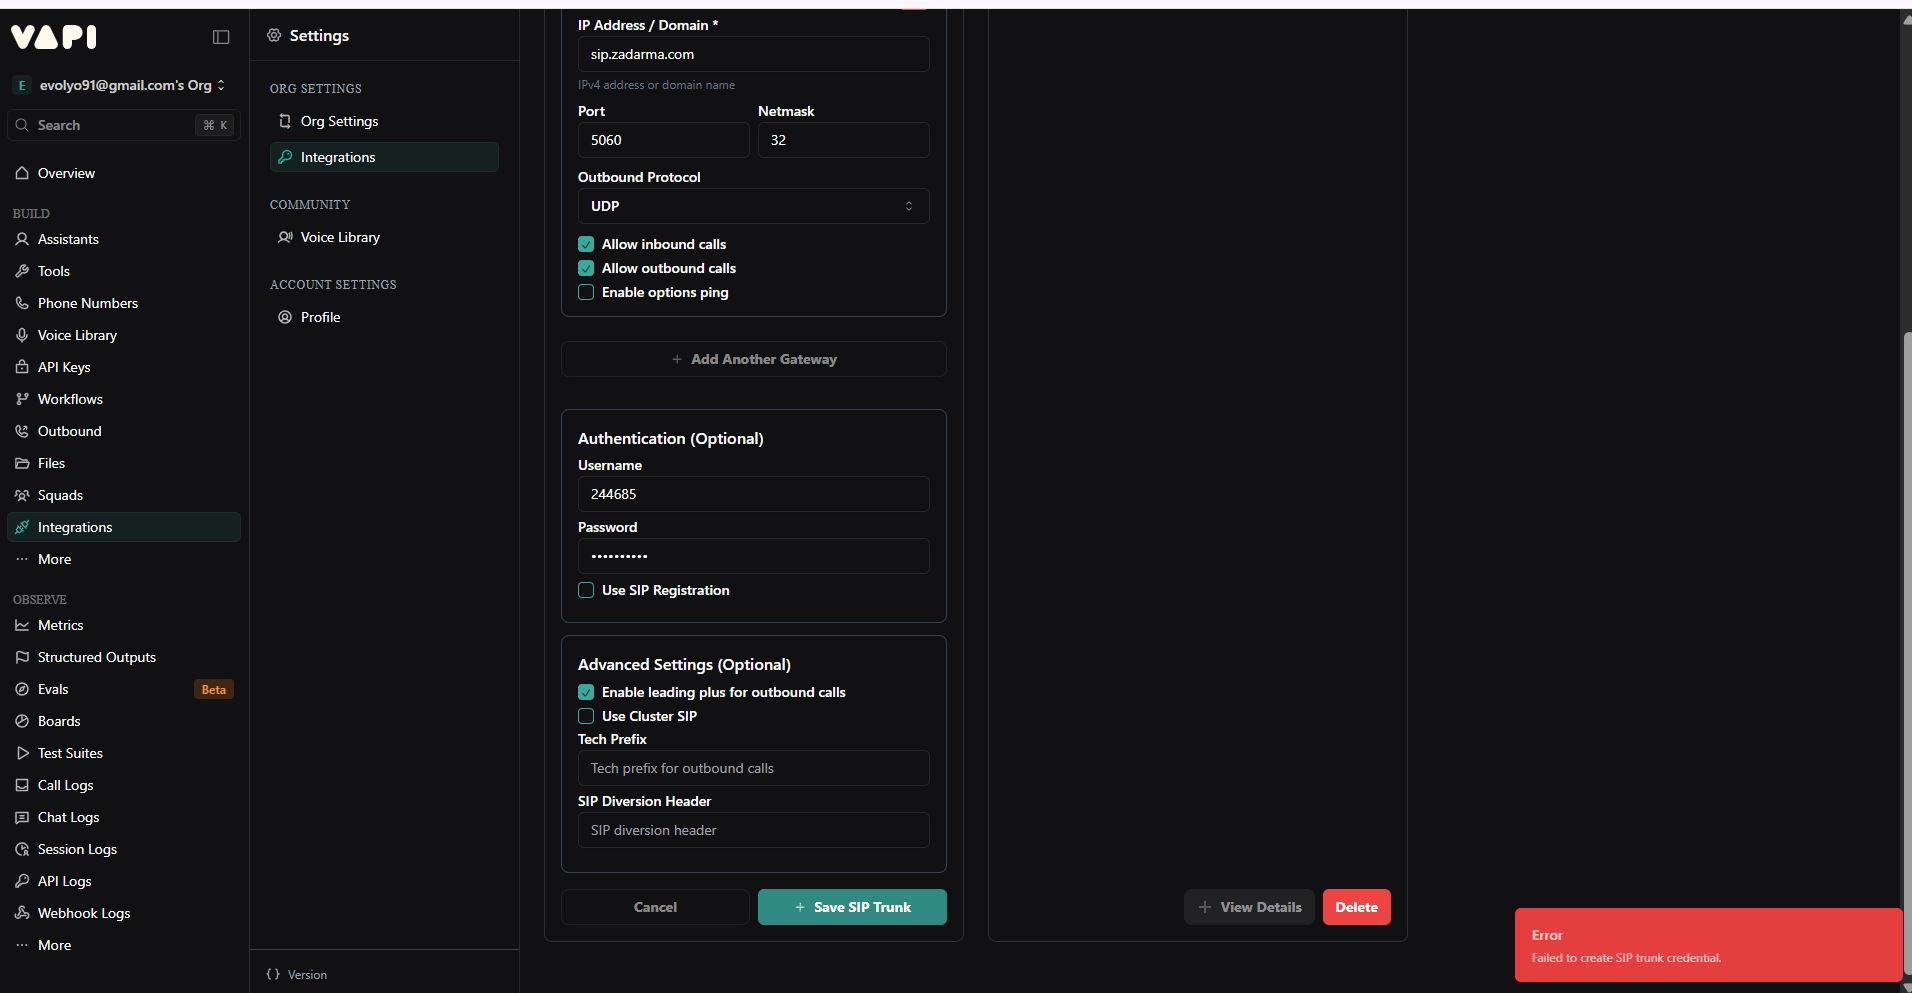Screen dimensions: 1912x993
Task: Click the Settings gear icon in header
Action: click(274, 36)
